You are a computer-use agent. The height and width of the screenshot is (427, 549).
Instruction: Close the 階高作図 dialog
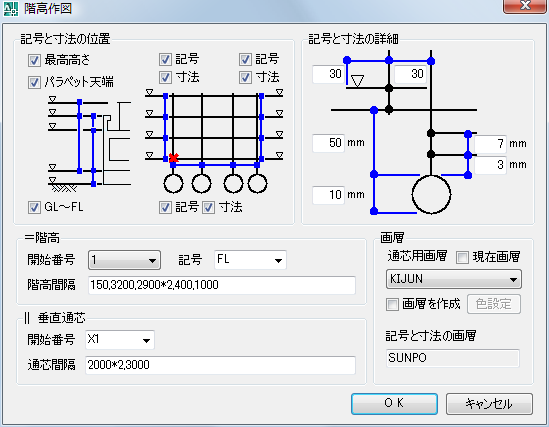(525, 6)
